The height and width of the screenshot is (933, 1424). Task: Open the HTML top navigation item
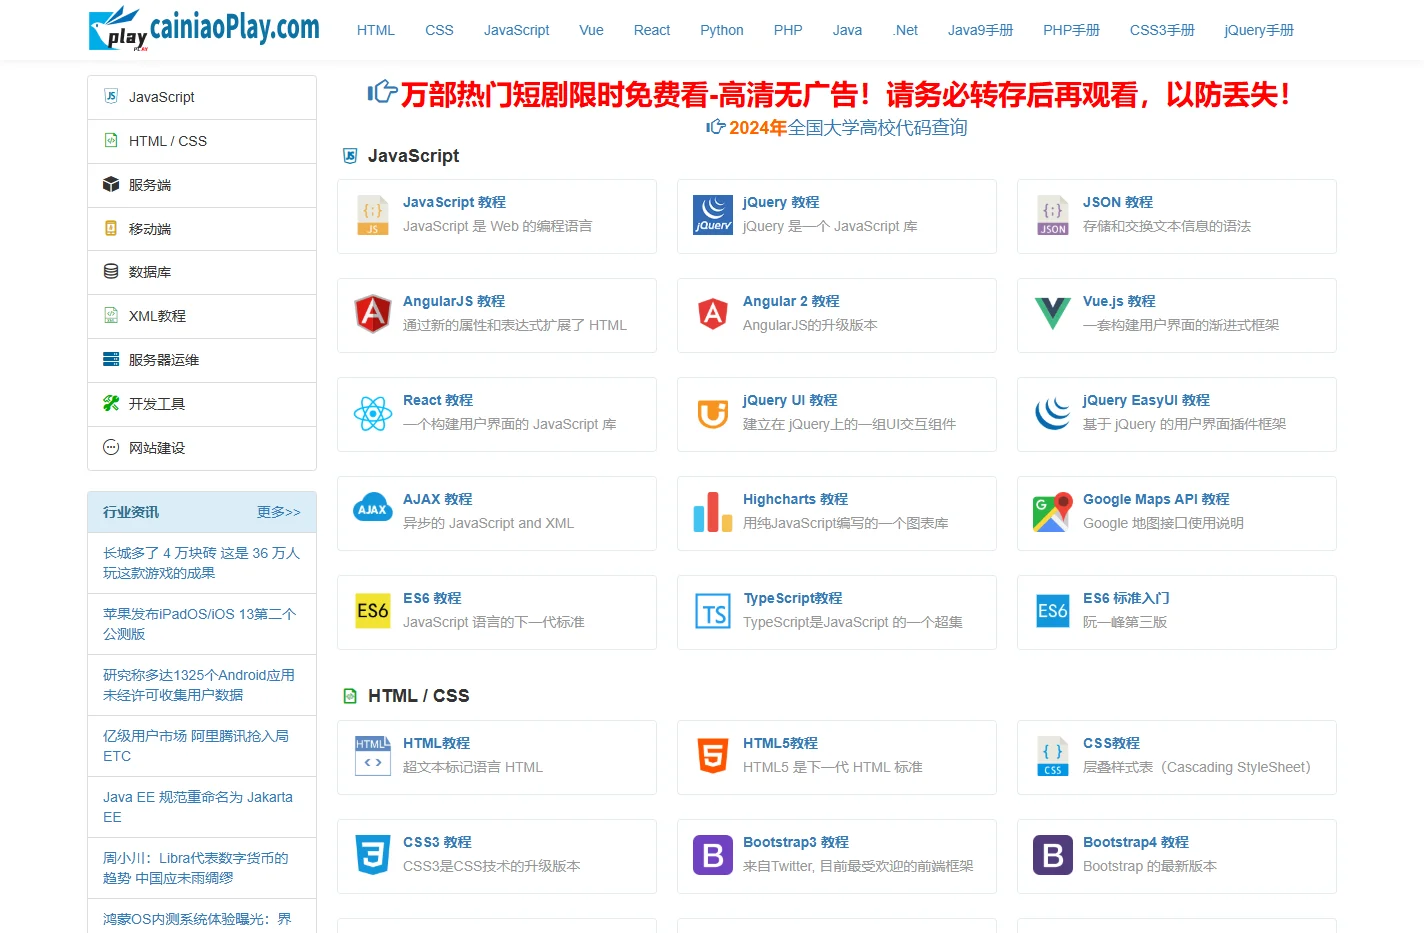coord(376,30)
